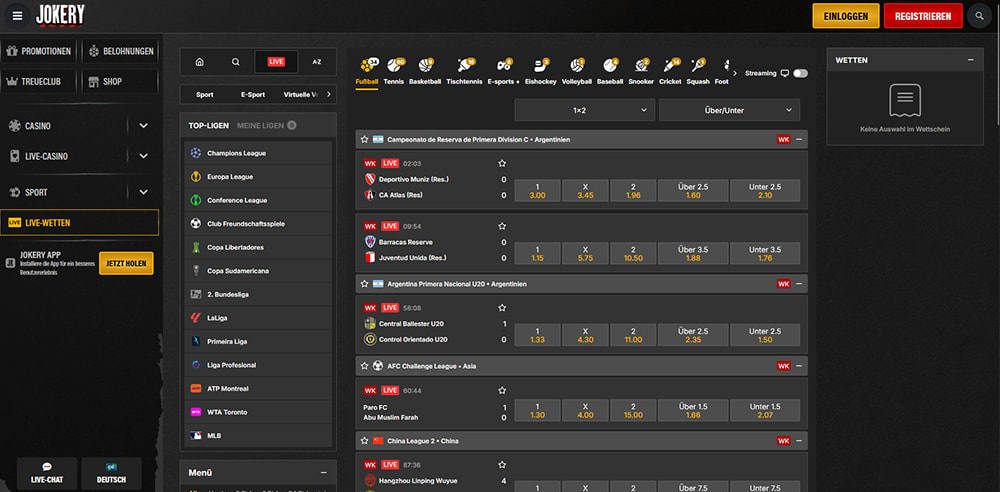Pick Über 2.5 at 2.35 odds
The image size is (1000, 492).
(x=693, y=335)
